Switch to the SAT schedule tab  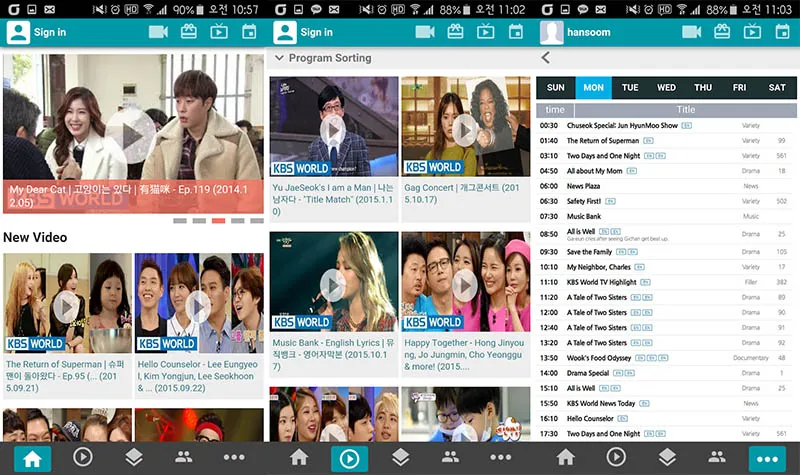coord(777,88)
